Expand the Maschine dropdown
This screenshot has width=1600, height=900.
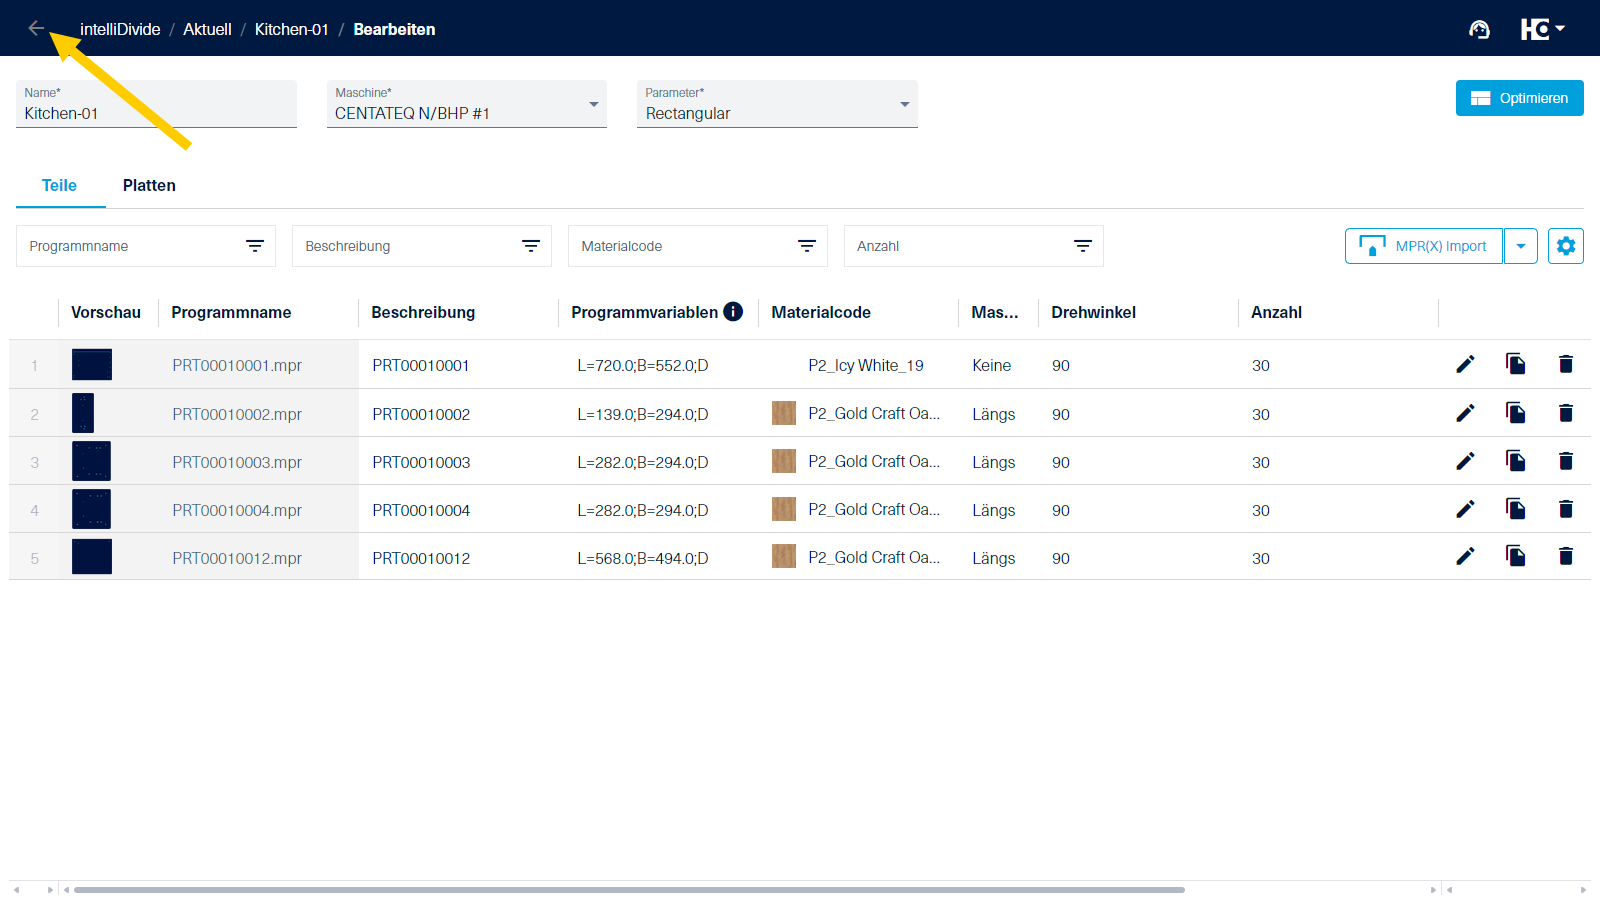tap(594, 105)
